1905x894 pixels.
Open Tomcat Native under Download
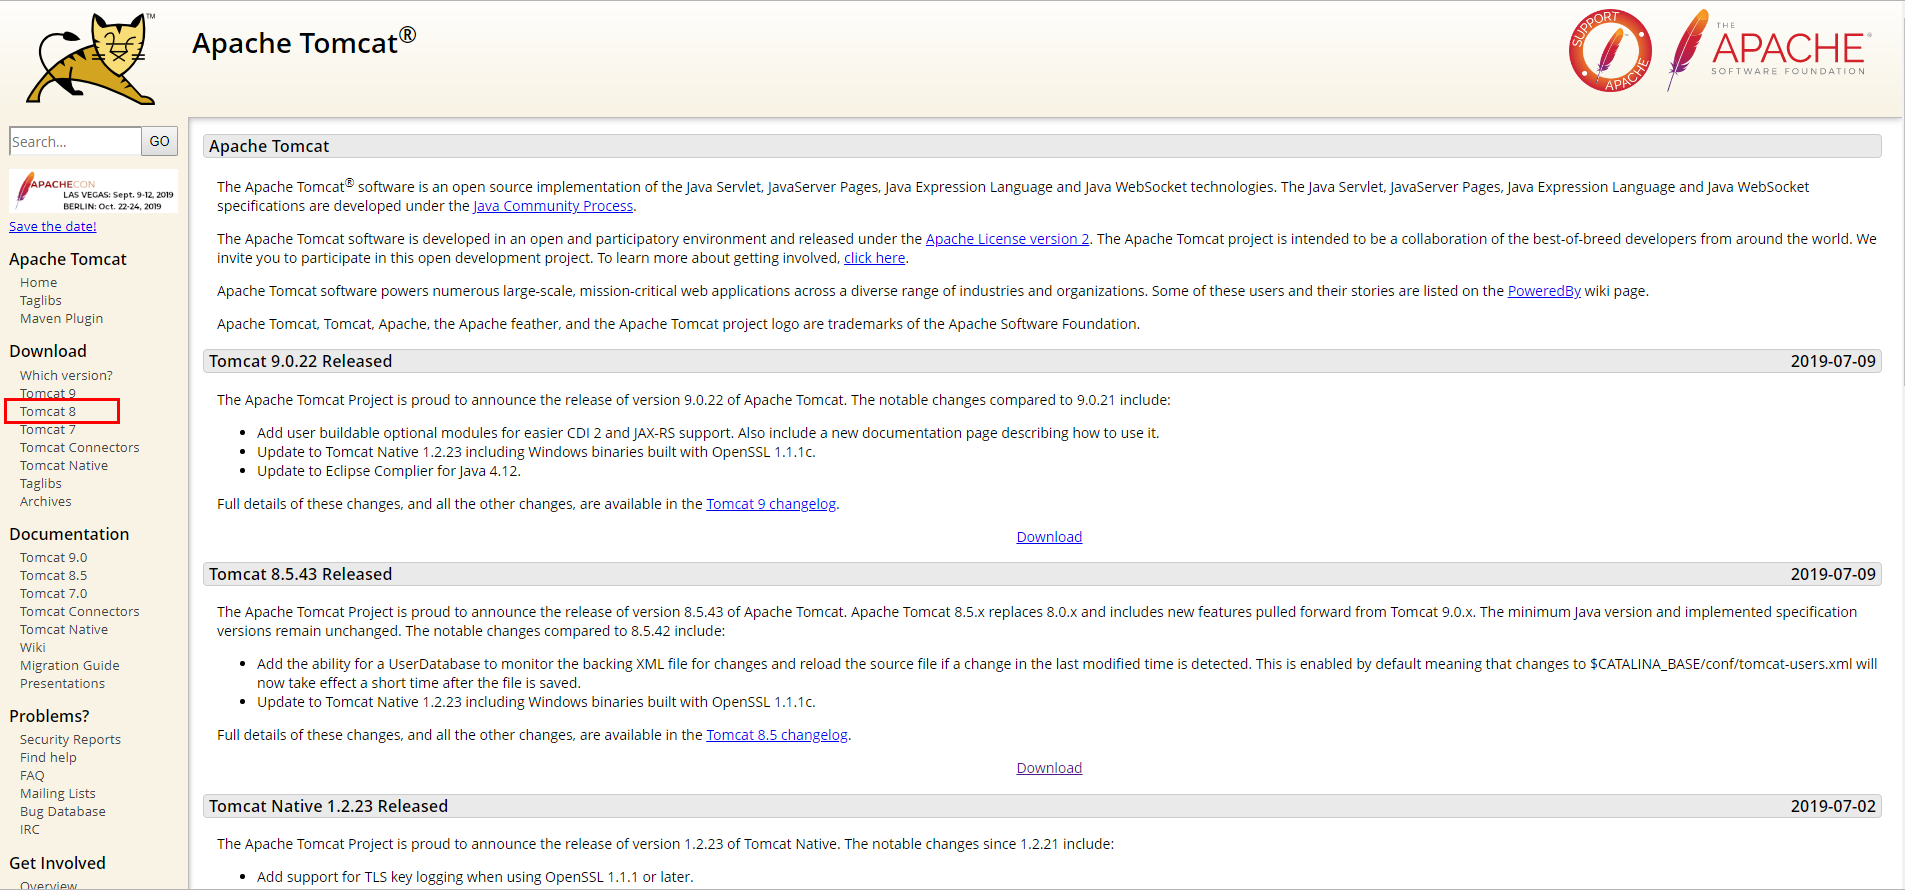click(64, 466)
